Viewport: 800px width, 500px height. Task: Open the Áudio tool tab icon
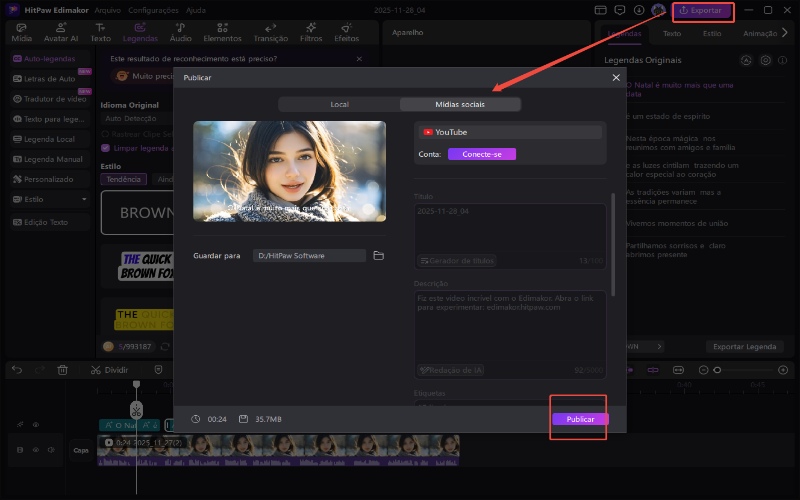pos(180,32)
